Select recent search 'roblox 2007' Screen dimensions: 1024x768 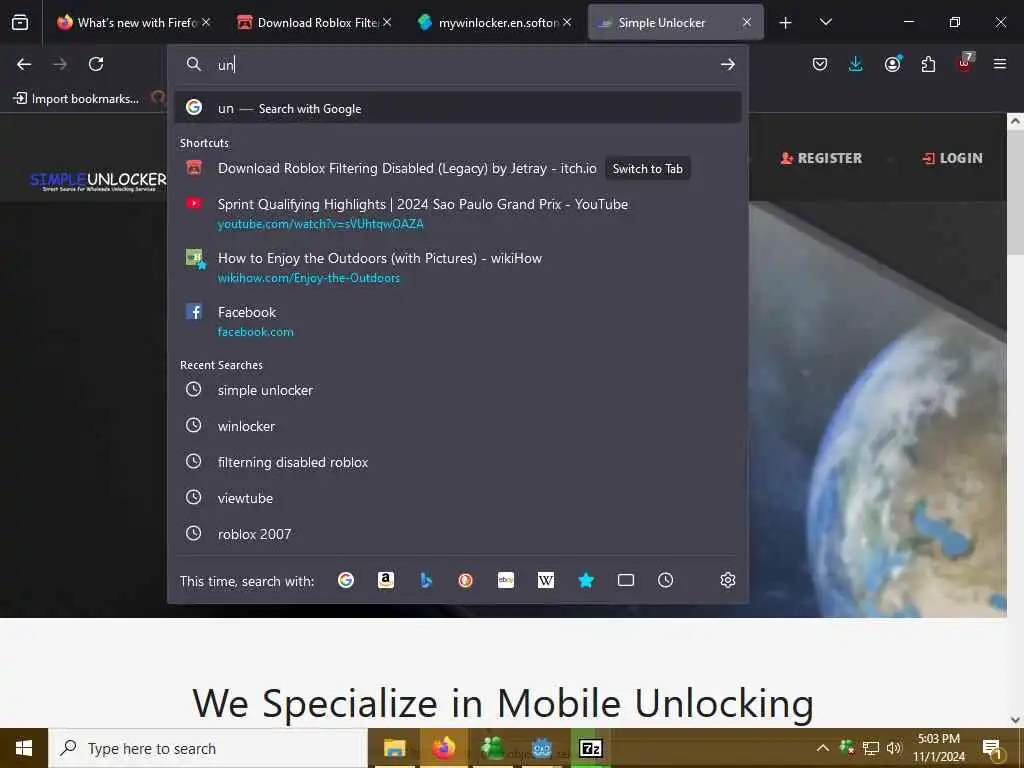[458, 534]
